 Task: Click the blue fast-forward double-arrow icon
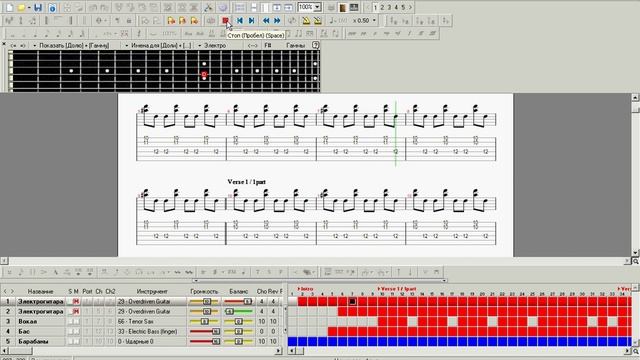[x=277, y=20]
